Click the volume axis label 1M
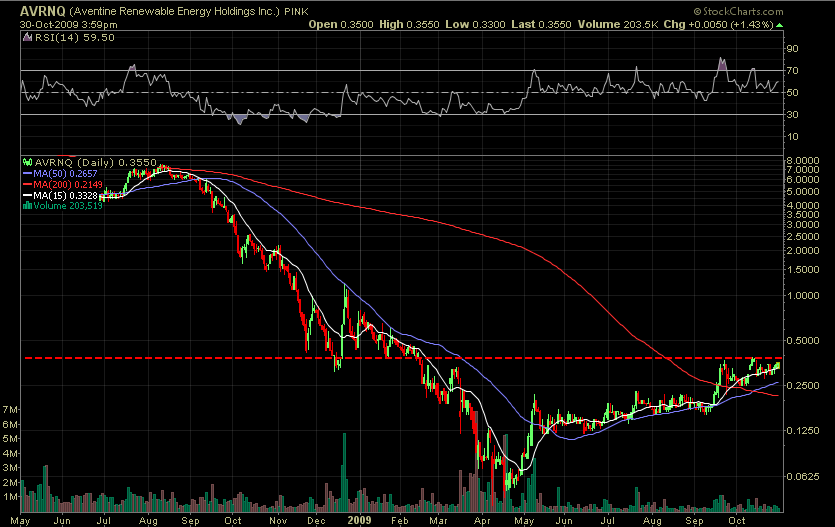Screen dimensions: 835x527 pos(10,497)
